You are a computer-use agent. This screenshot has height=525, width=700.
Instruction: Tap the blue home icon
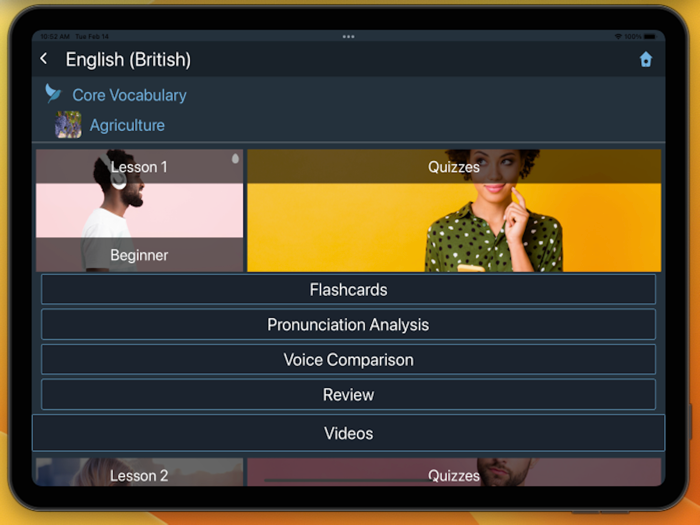[x=646, y=59]
